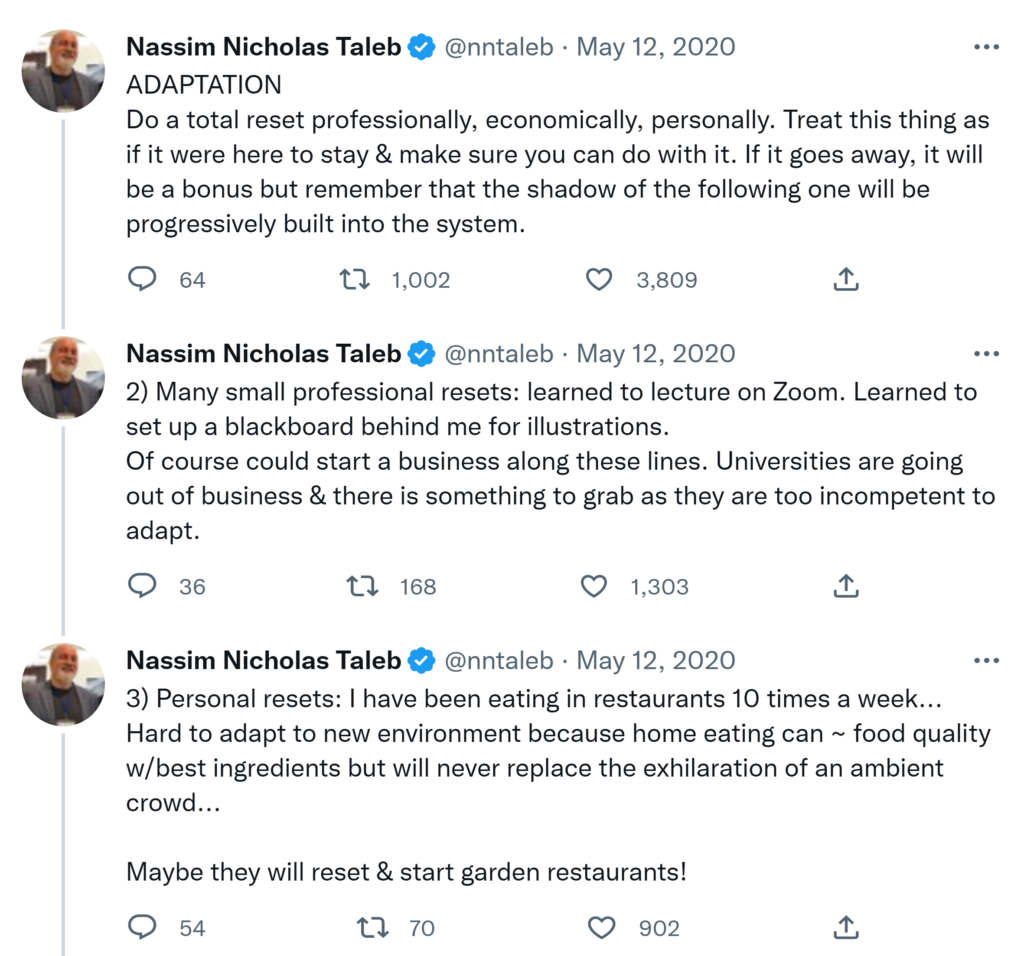Screen dimensions: 1024x956
Task: Reply to the Zoom lecture tweet
Action: [142, 585]
